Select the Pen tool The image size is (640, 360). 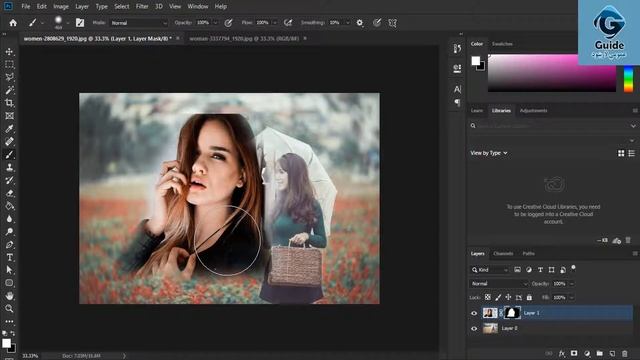(9, 245)
